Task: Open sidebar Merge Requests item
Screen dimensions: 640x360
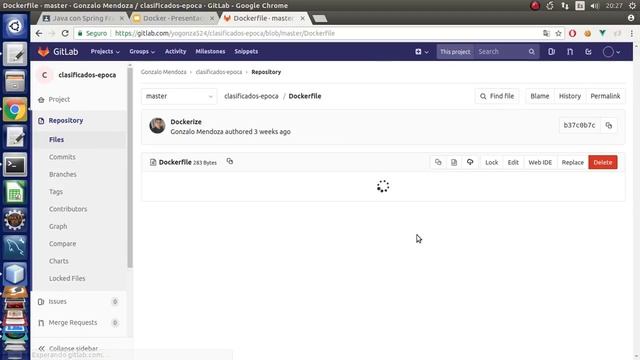Action: 73,323
